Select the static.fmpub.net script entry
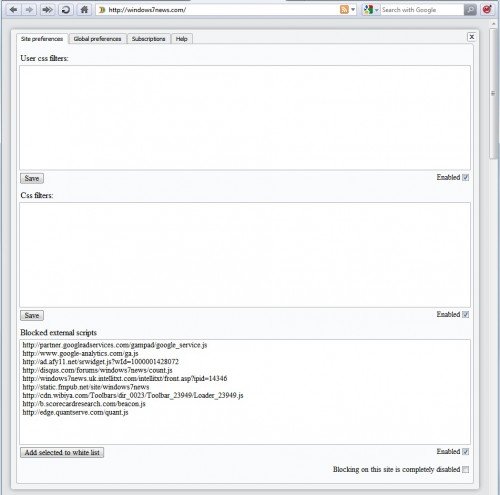This screenshot has height=495, width=500. coord(86,387)
